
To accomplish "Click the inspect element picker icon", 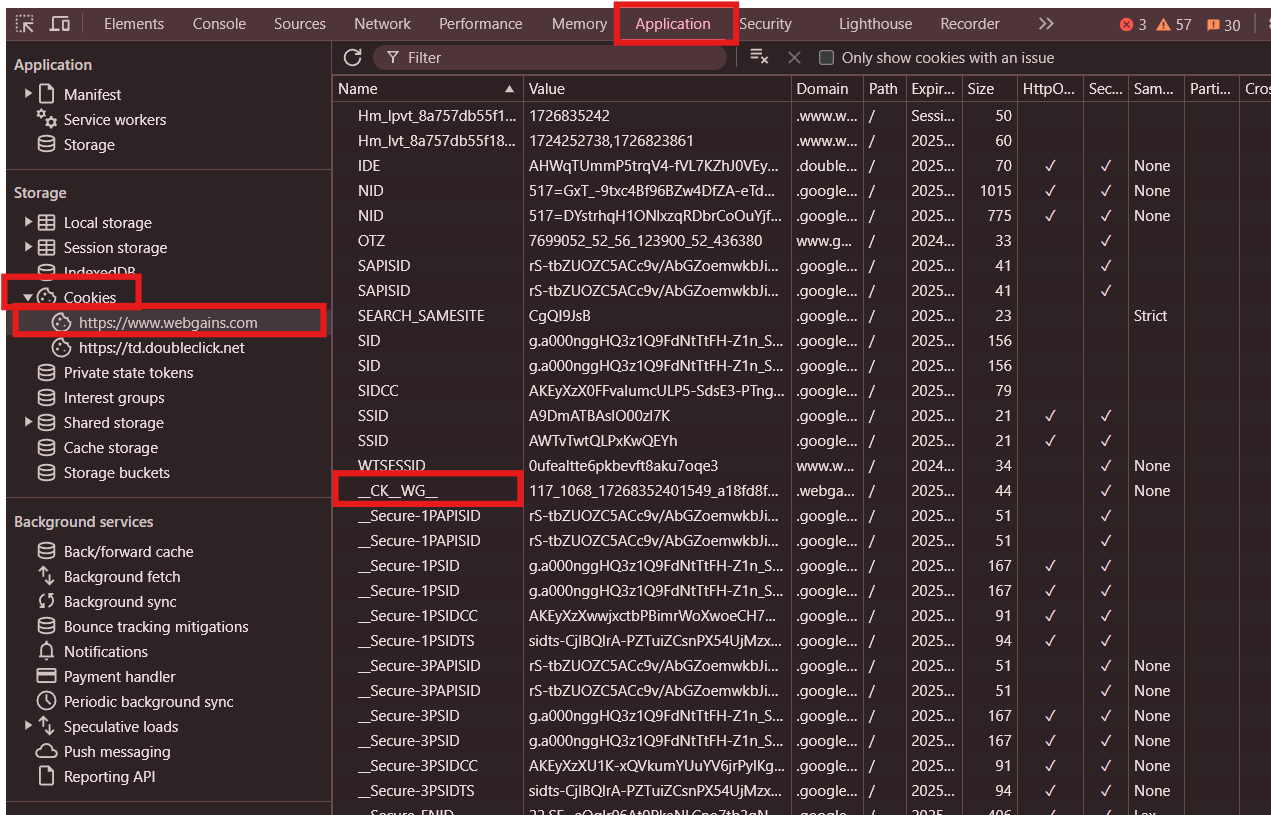I will (24, 24).
